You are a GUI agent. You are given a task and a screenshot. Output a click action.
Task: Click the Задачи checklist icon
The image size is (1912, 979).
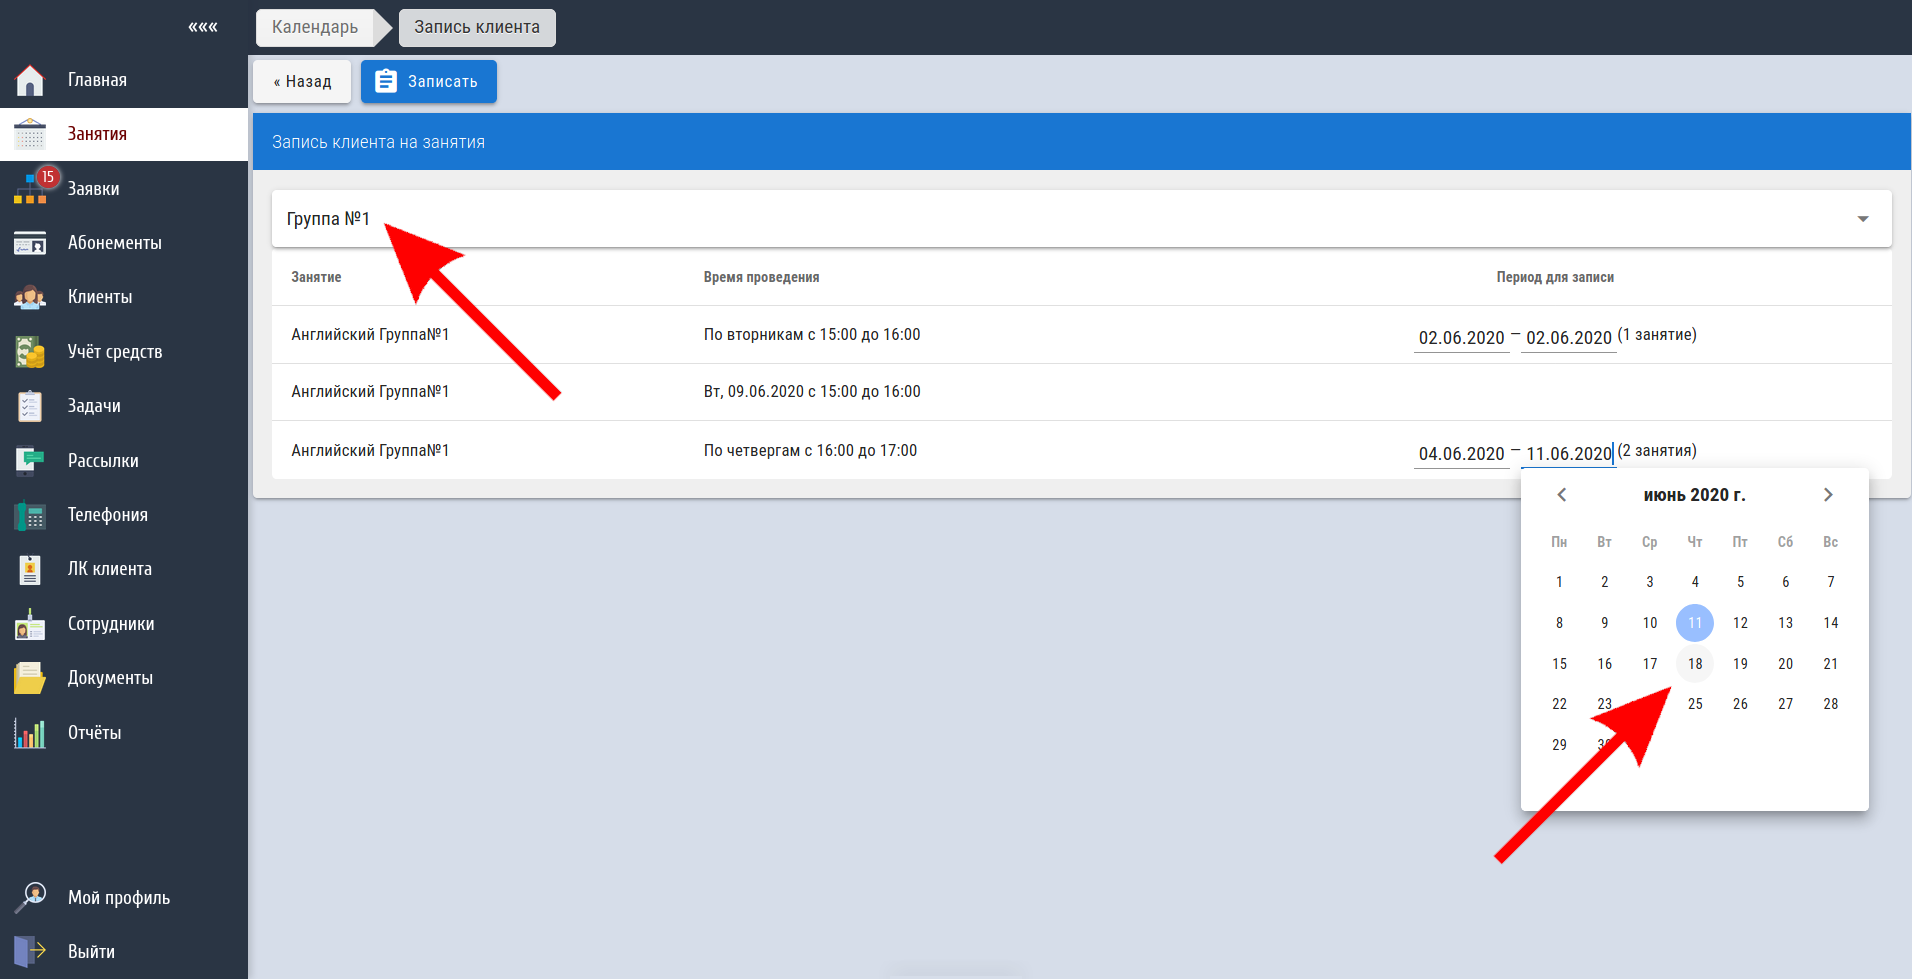[30, 406]
